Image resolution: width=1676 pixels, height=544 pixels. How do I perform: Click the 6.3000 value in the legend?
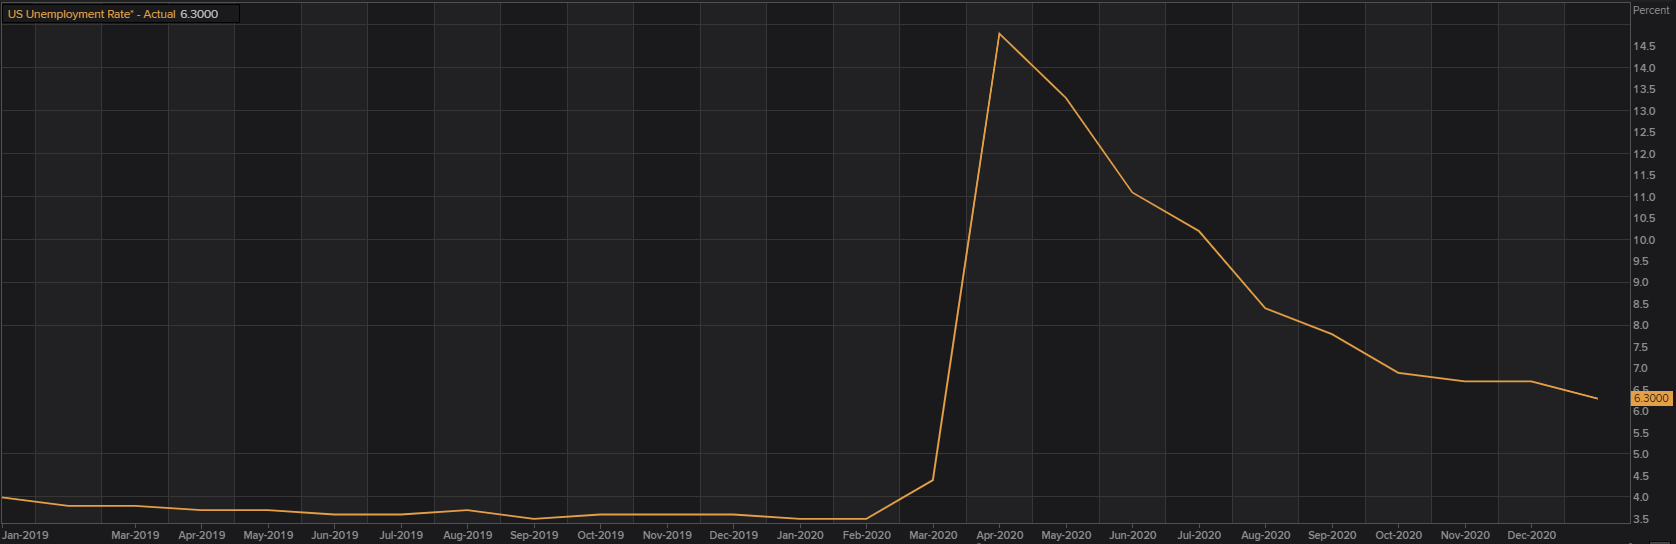tap(199, 14)
